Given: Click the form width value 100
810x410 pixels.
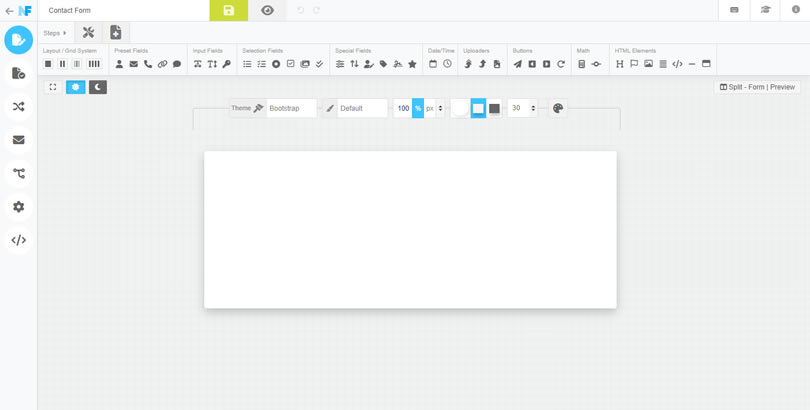Looking at the screenshot, I should tap(403, 108).
